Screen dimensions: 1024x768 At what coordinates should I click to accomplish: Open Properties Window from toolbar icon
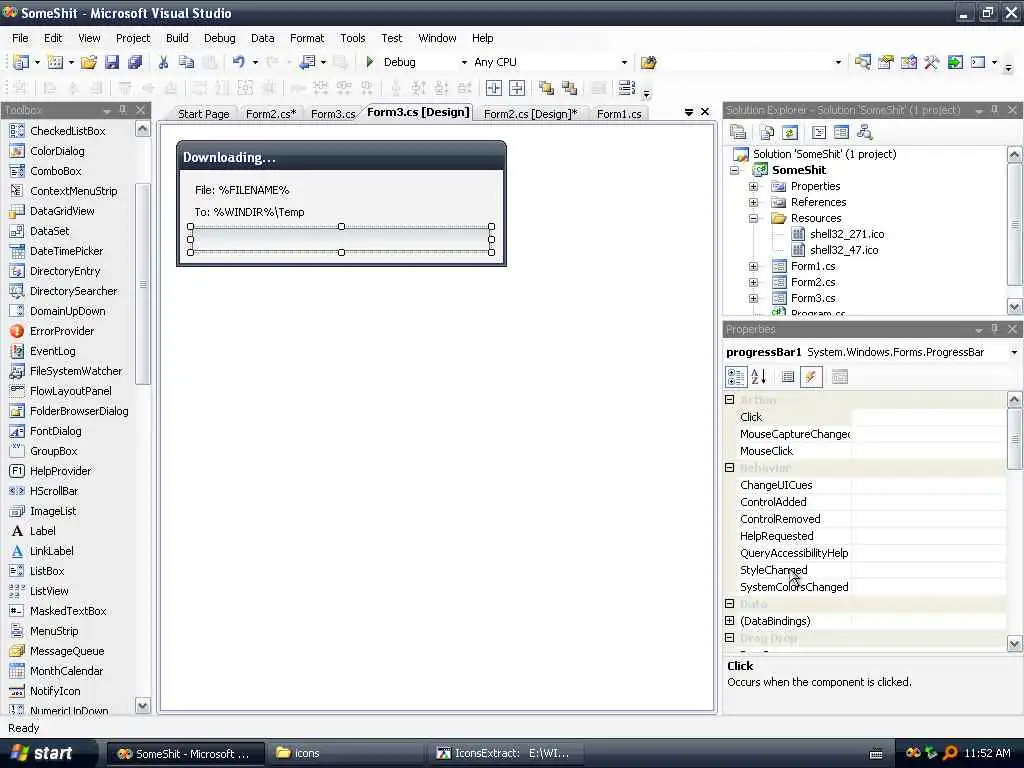coord(886,62)
